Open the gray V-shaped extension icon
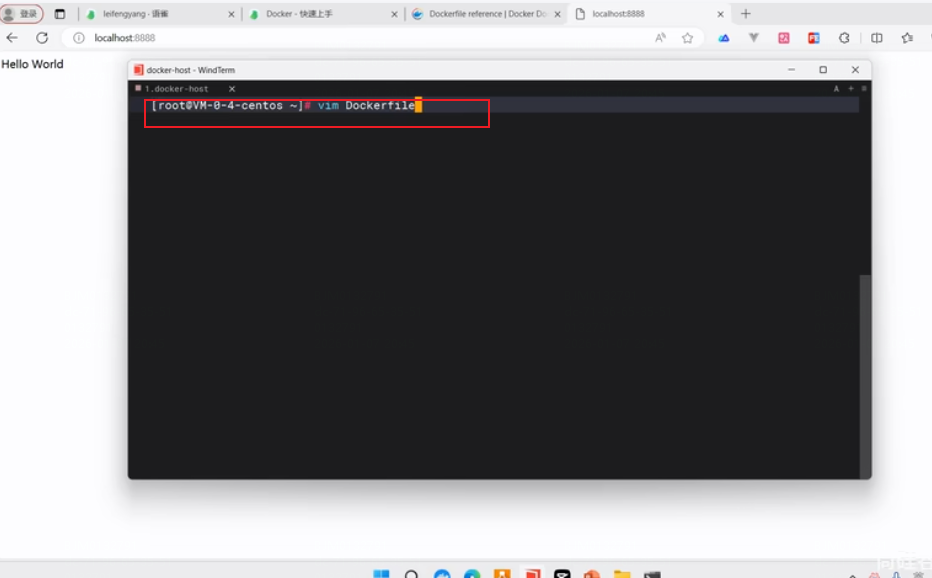 754,37
